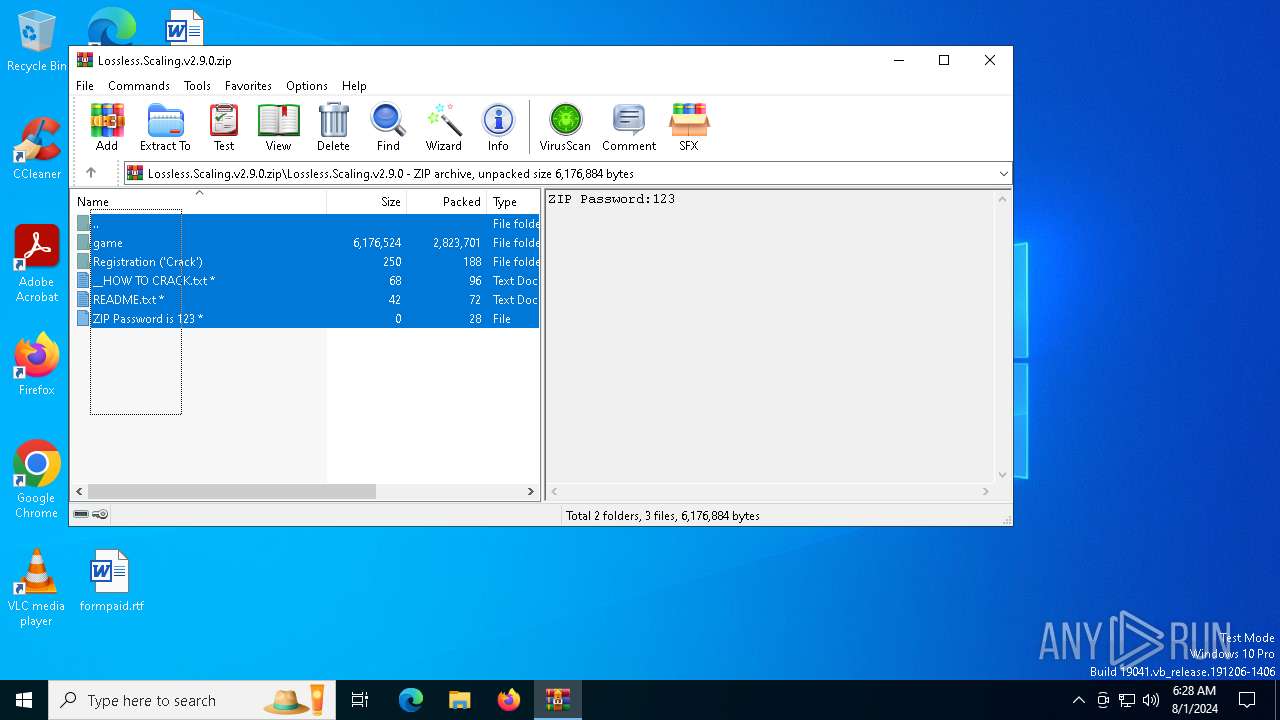Open the Commands menu
Screen dimensions: 1280x720
139,86
